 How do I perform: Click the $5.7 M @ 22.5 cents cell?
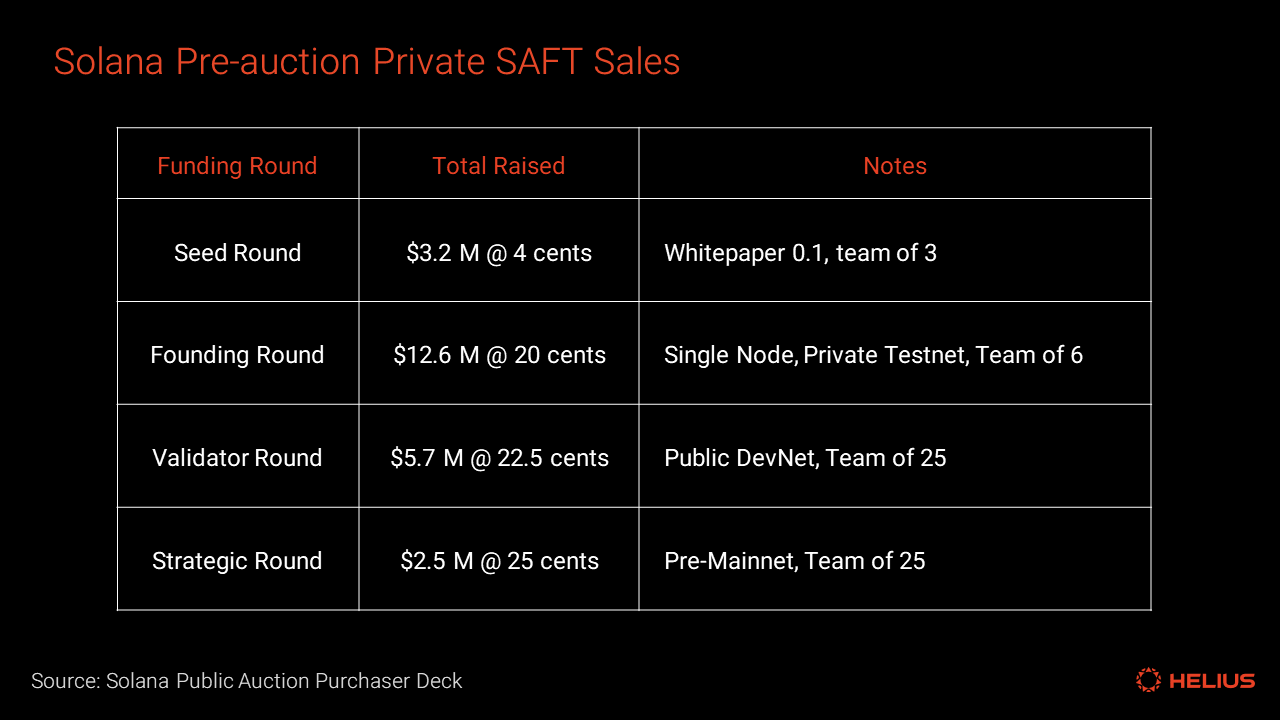pos(498,458)
